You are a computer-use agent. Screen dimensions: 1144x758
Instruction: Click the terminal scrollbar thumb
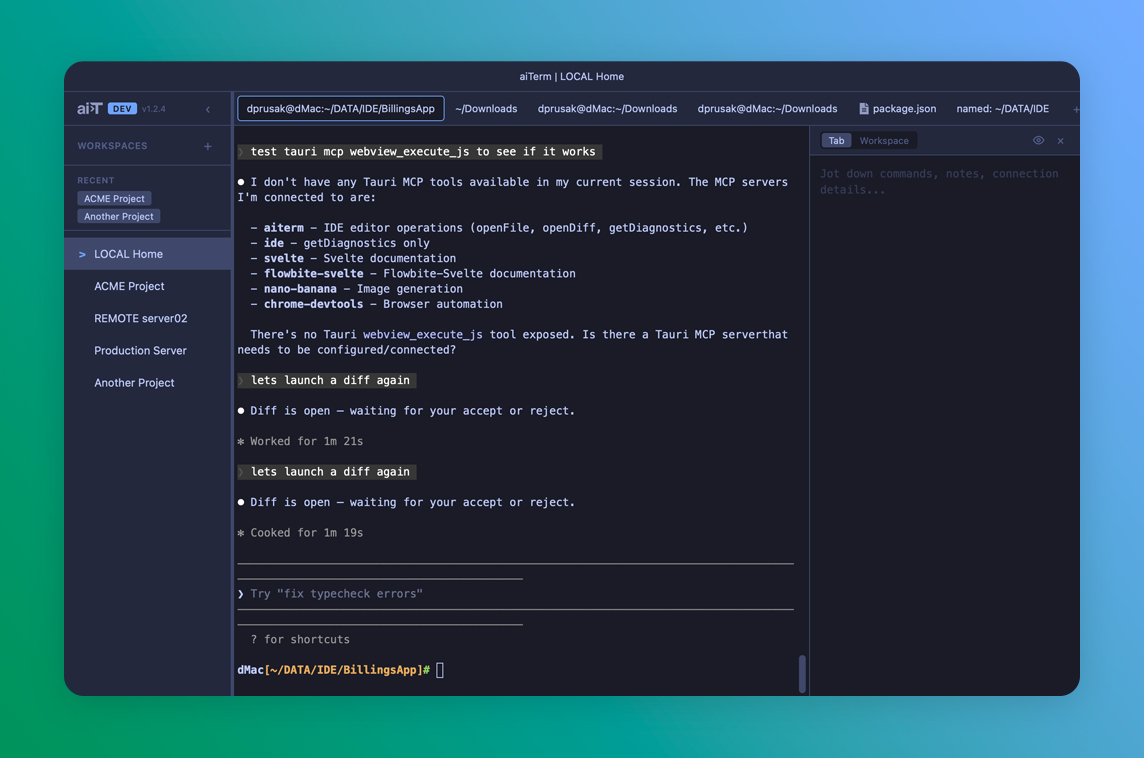802,673
